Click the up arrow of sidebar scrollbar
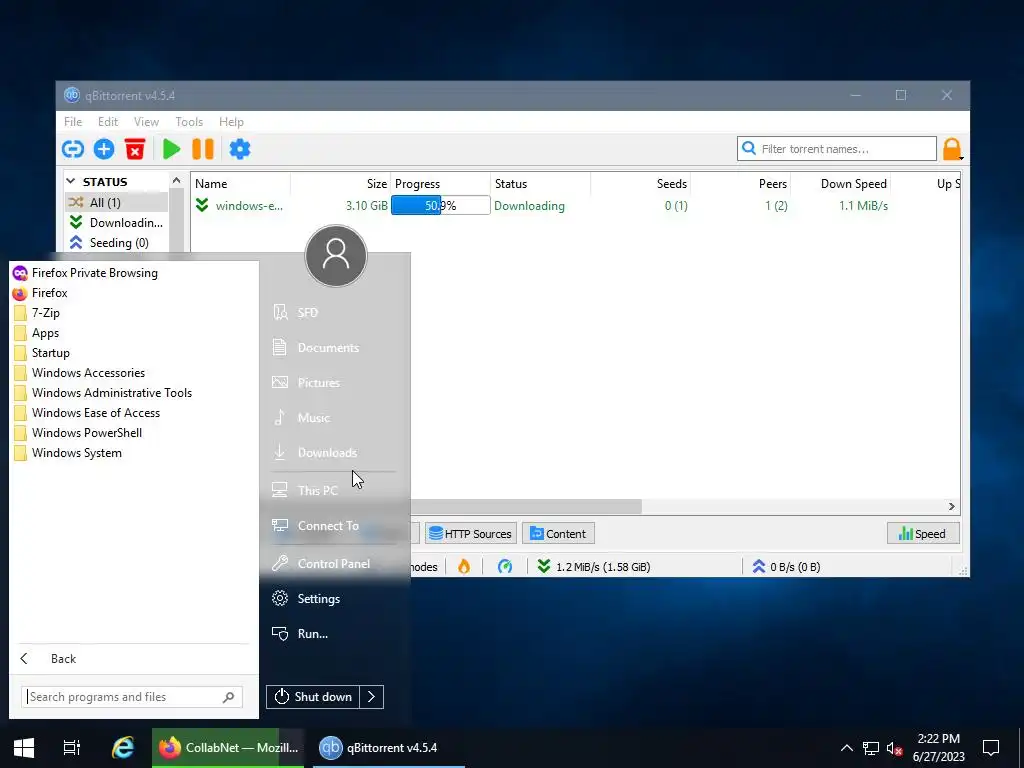 coord(176,180)
